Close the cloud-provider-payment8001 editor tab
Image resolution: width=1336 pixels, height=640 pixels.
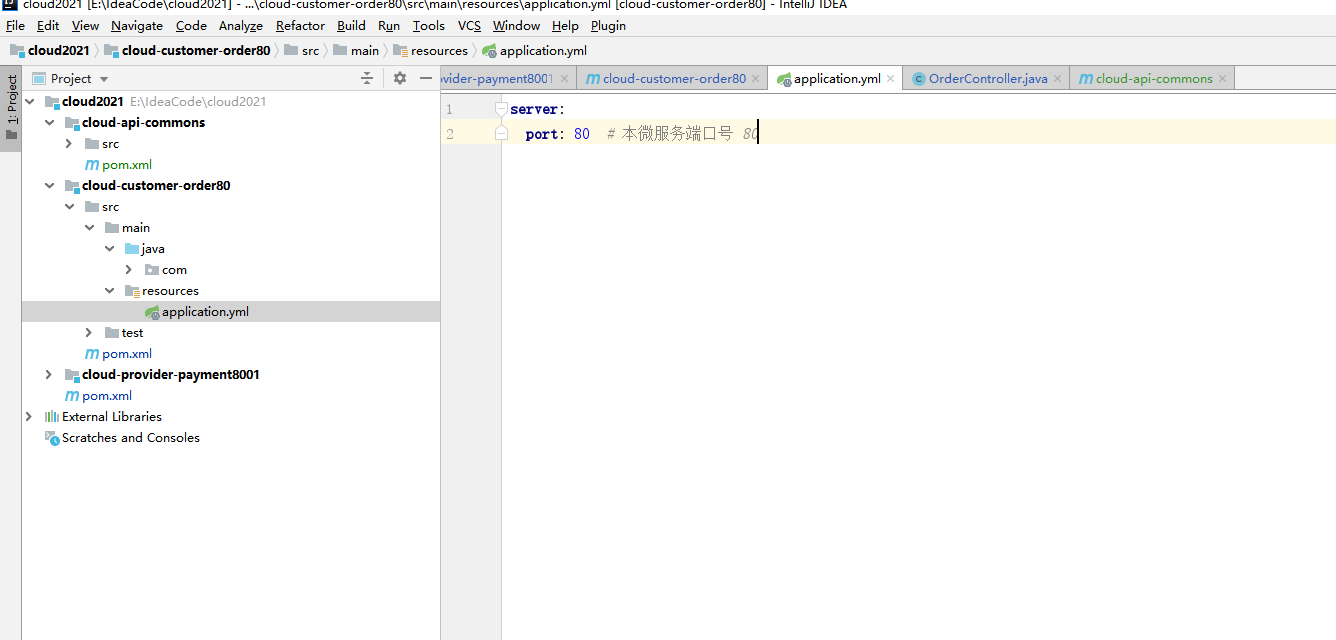pos(564,78)
